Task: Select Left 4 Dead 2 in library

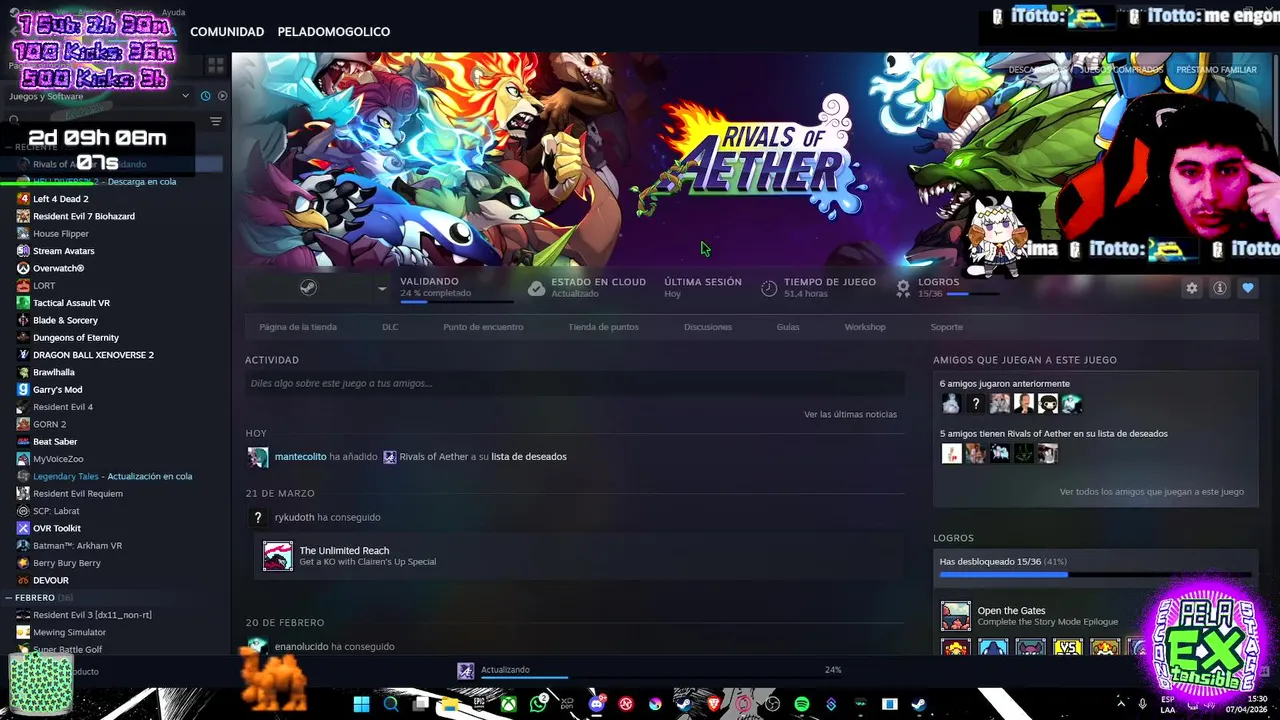Action: (x=60, y=199)
